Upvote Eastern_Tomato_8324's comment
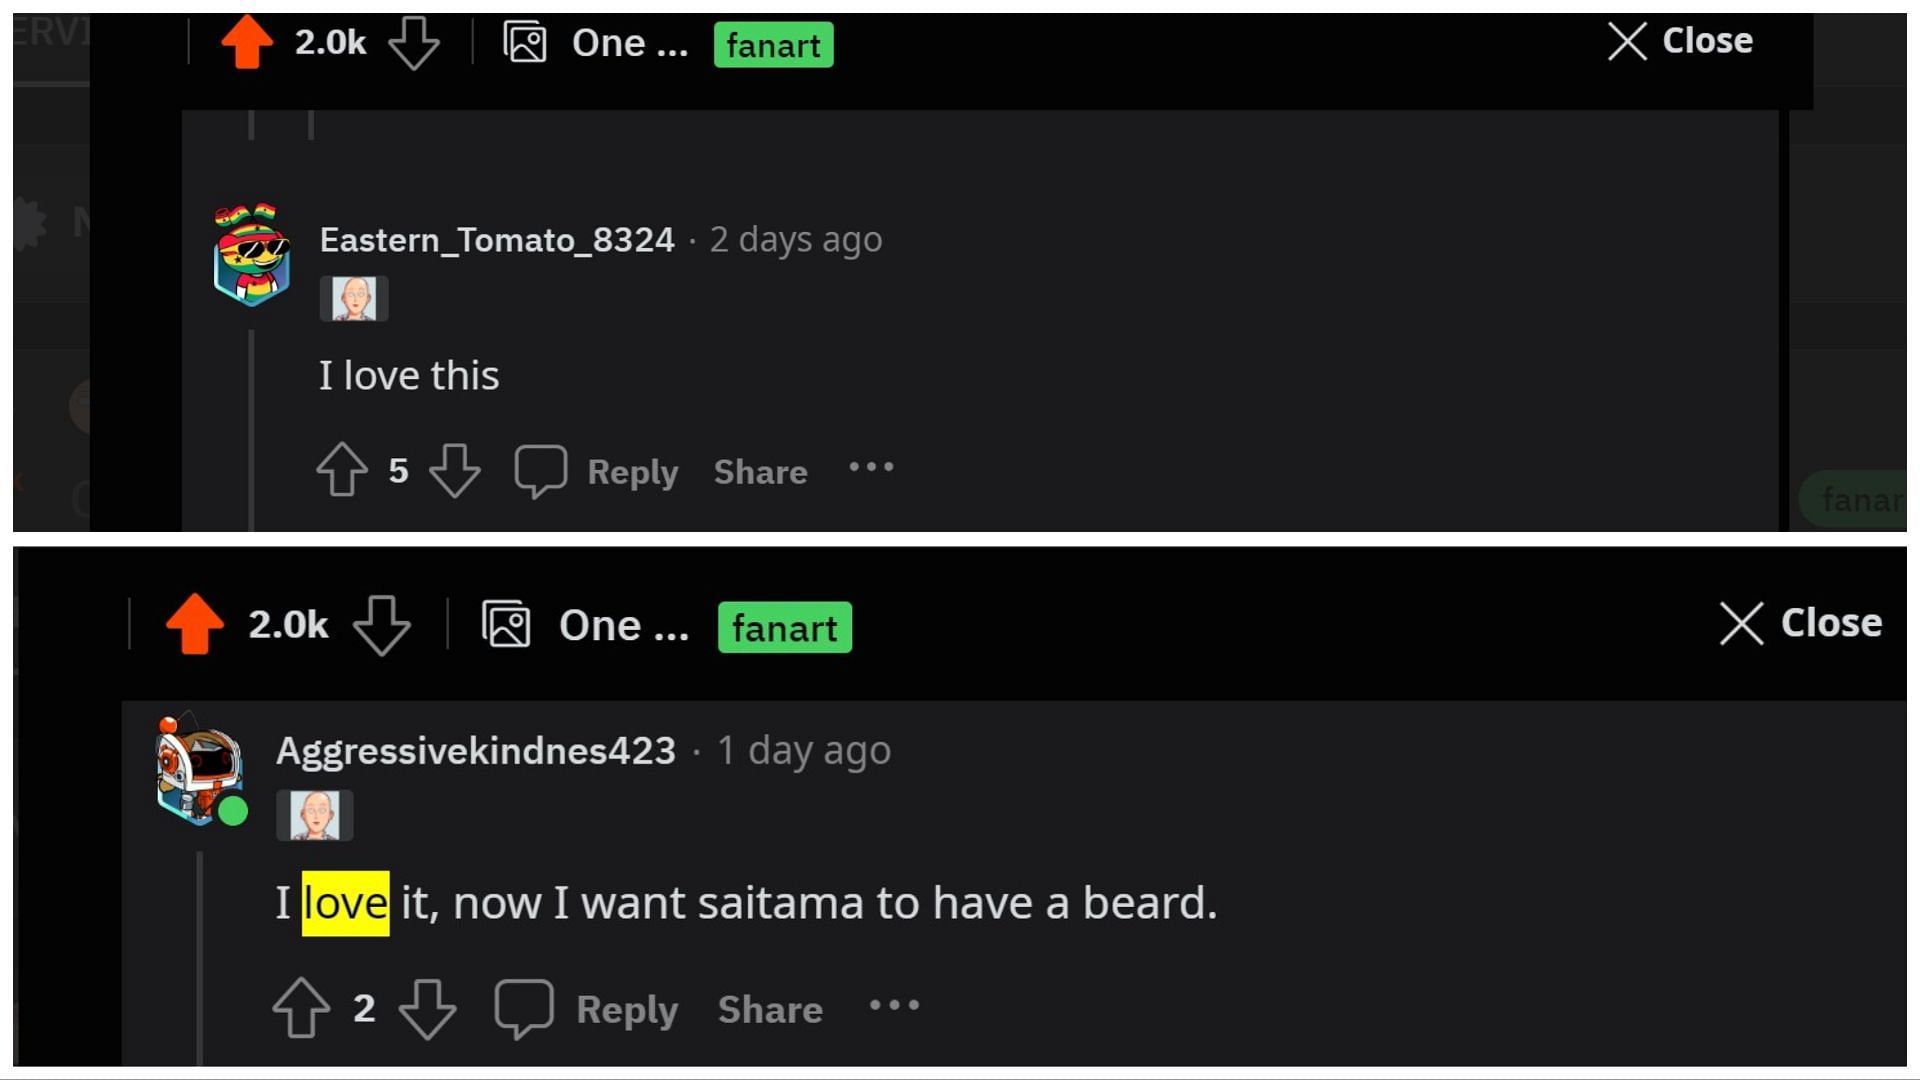This screenshot has width=1920, height=1080. [342, 469]
